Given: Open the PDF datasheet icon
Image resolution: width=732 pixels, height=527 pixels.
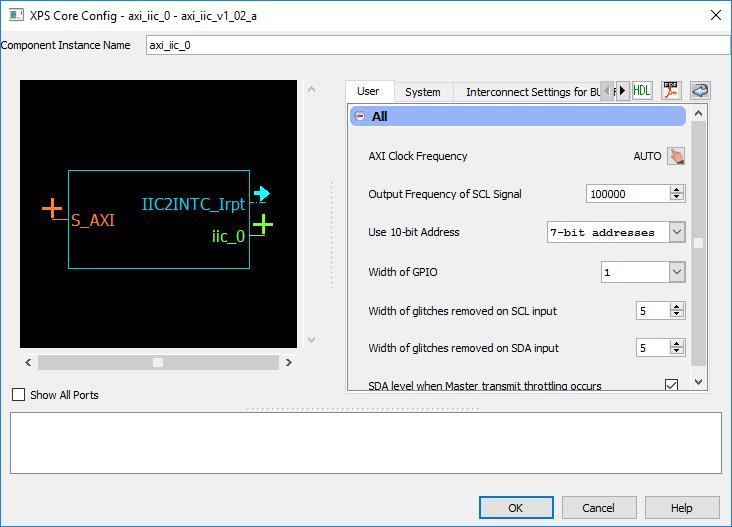Looking at the screenshot, I should coord(671,90).
